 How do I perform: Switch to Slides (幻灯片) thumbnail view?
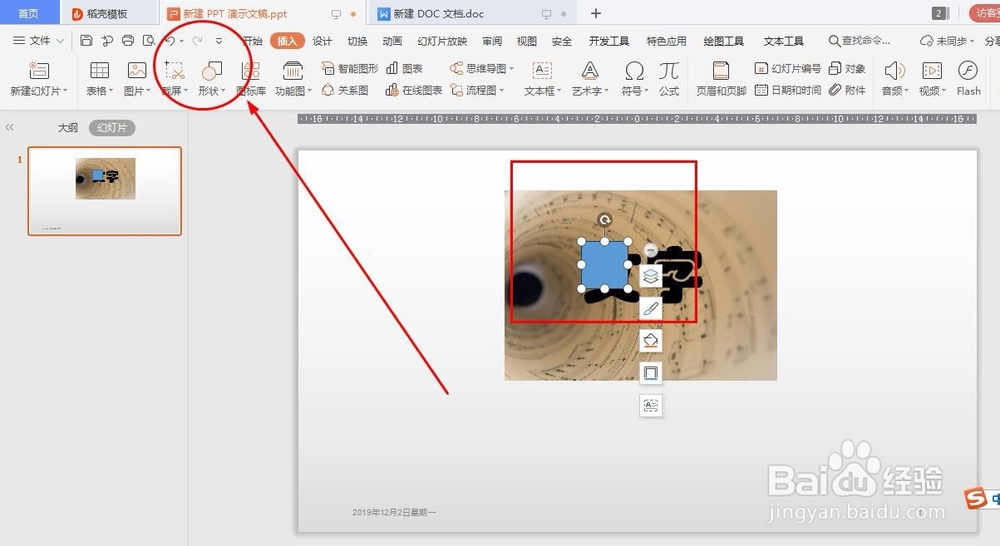pos(112,128)
